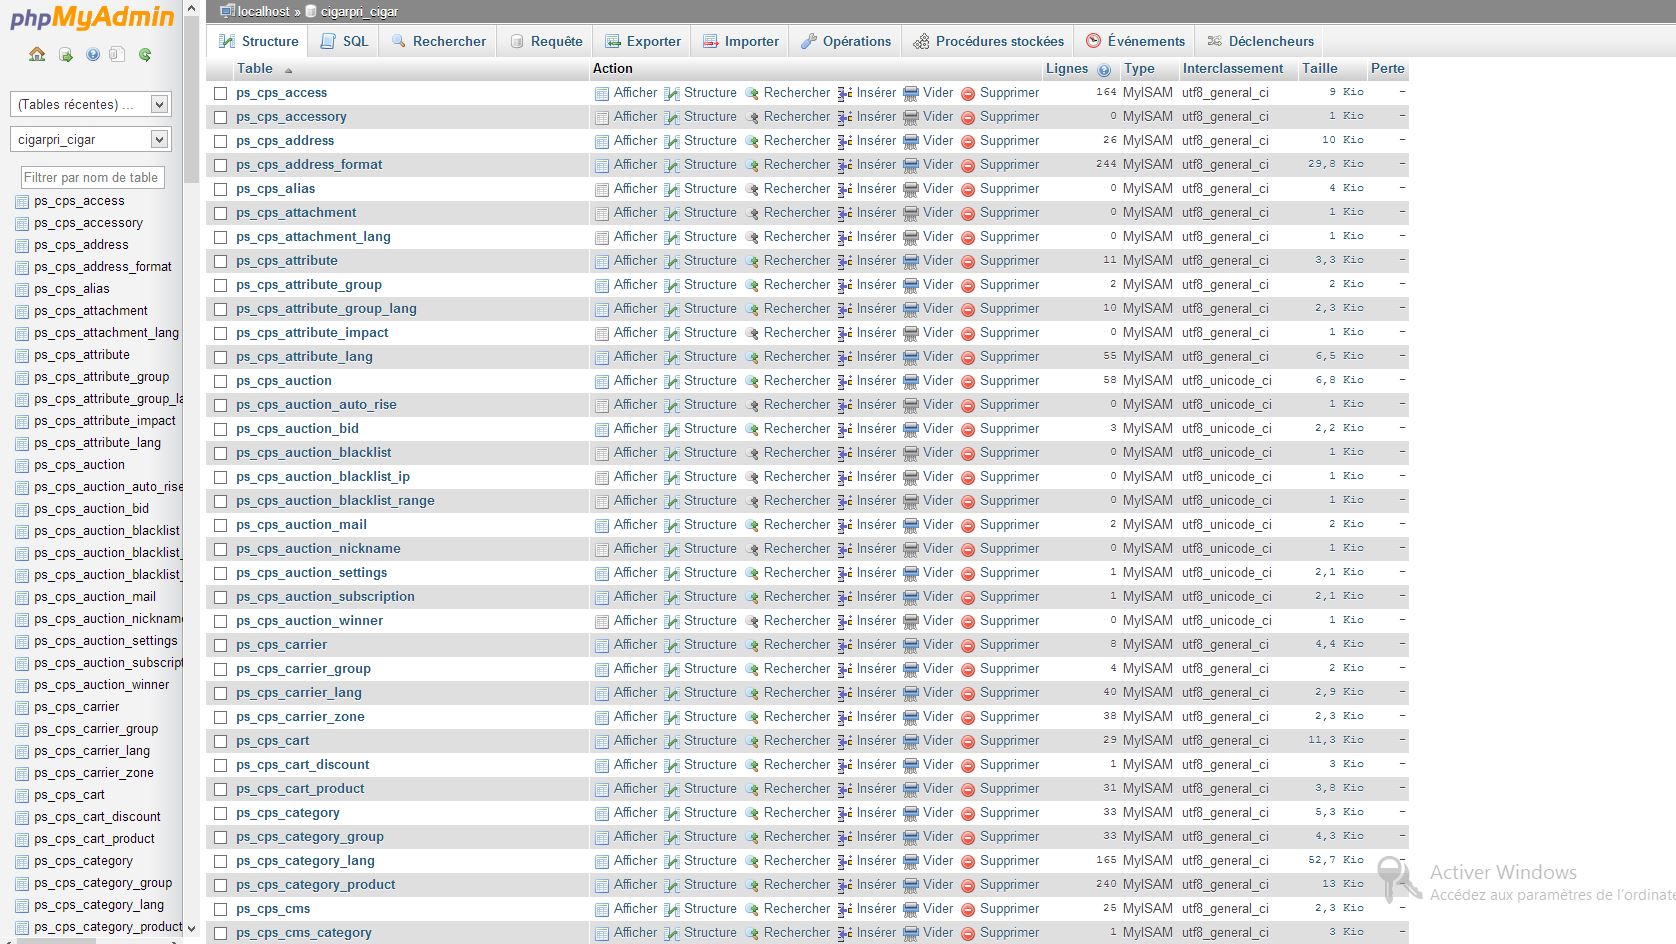Click table icon beside ps_cps_access in sidebar
1676x944 pixels.
click(22, 201)
